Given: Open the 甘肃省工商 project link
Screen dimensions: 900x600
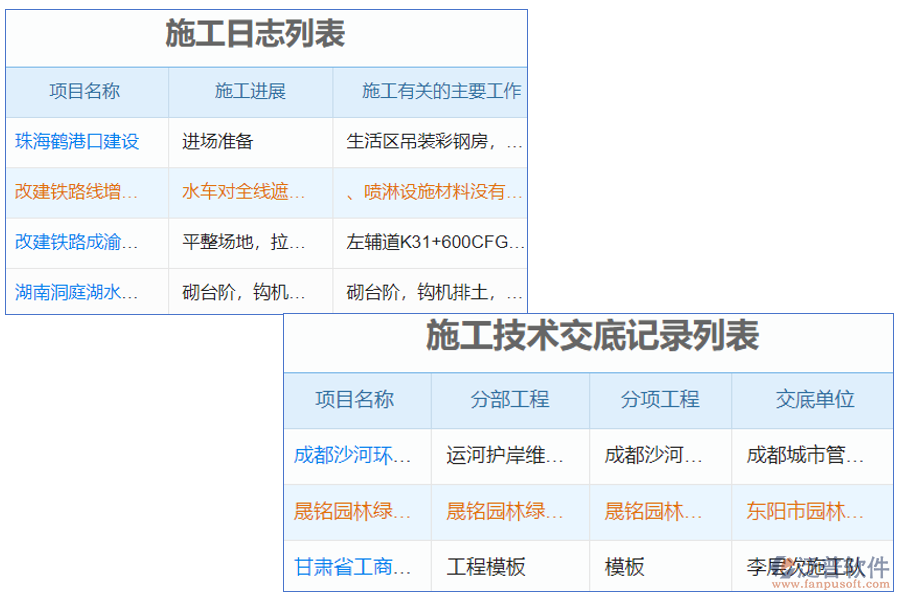Looking at the screenshot, I should [x=351, y=567].
